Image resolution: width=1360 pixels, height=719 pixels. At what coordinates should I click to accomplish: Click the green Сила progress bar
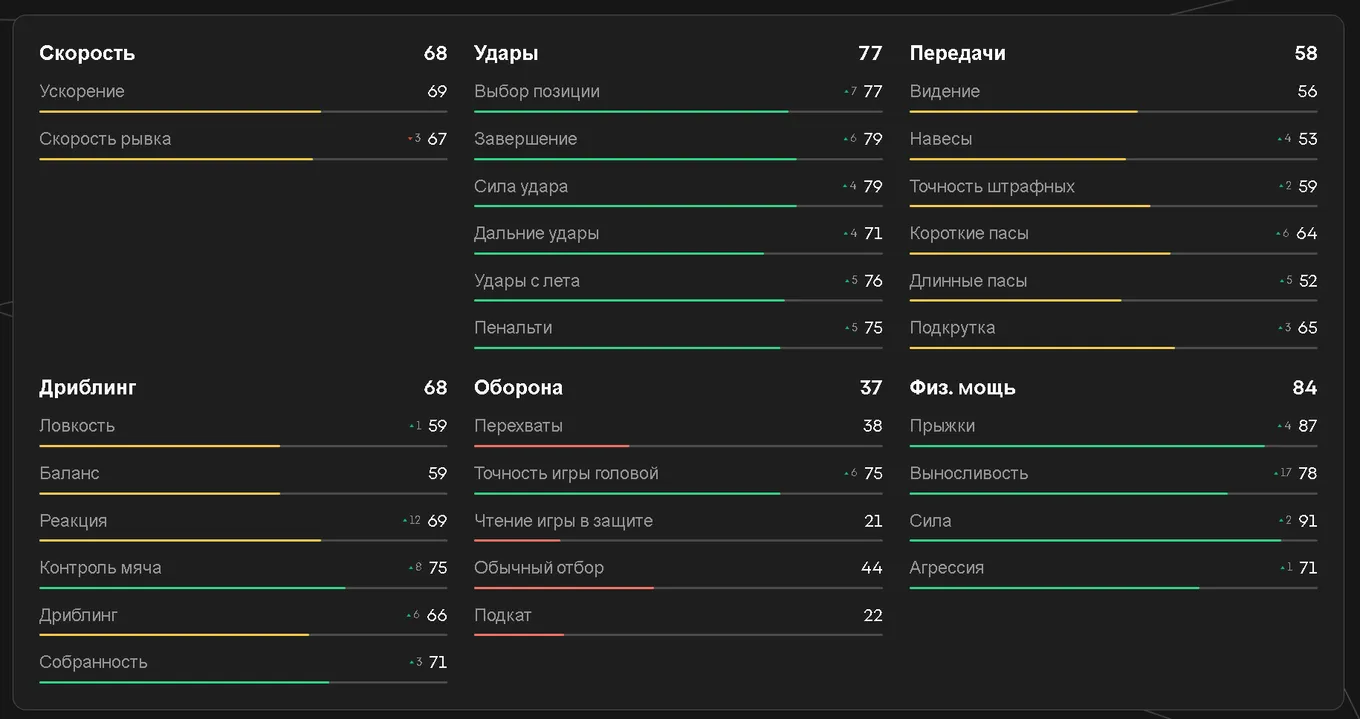(x=1095, y=541)
